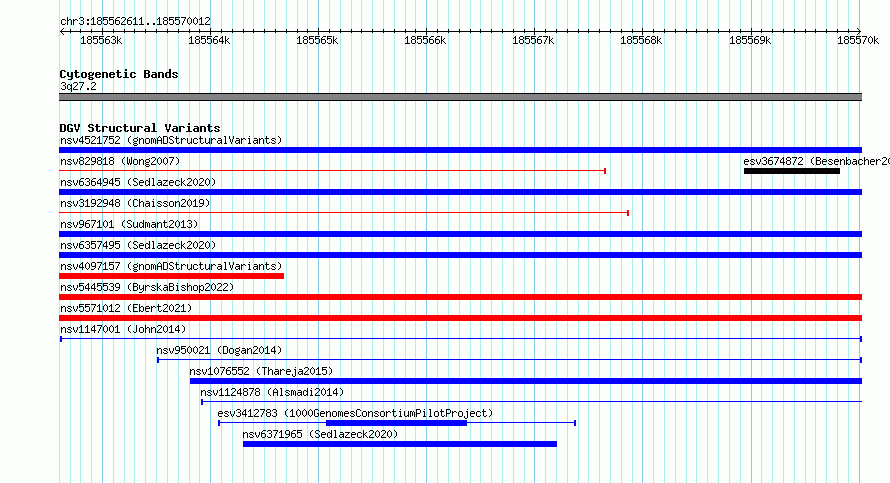Open variant label nsv1147001 (John2014)
Viewport: 890px width, 483px height.
coord(123,329)
